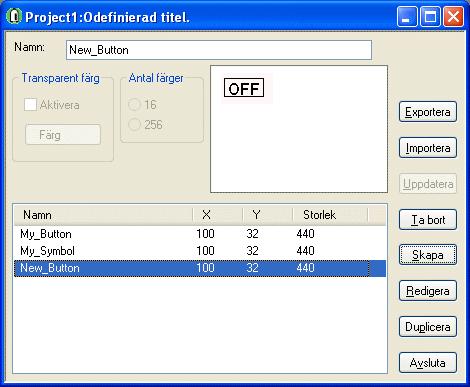
Task: Click the application icon in title bar
Action: [x=14, y=16]
